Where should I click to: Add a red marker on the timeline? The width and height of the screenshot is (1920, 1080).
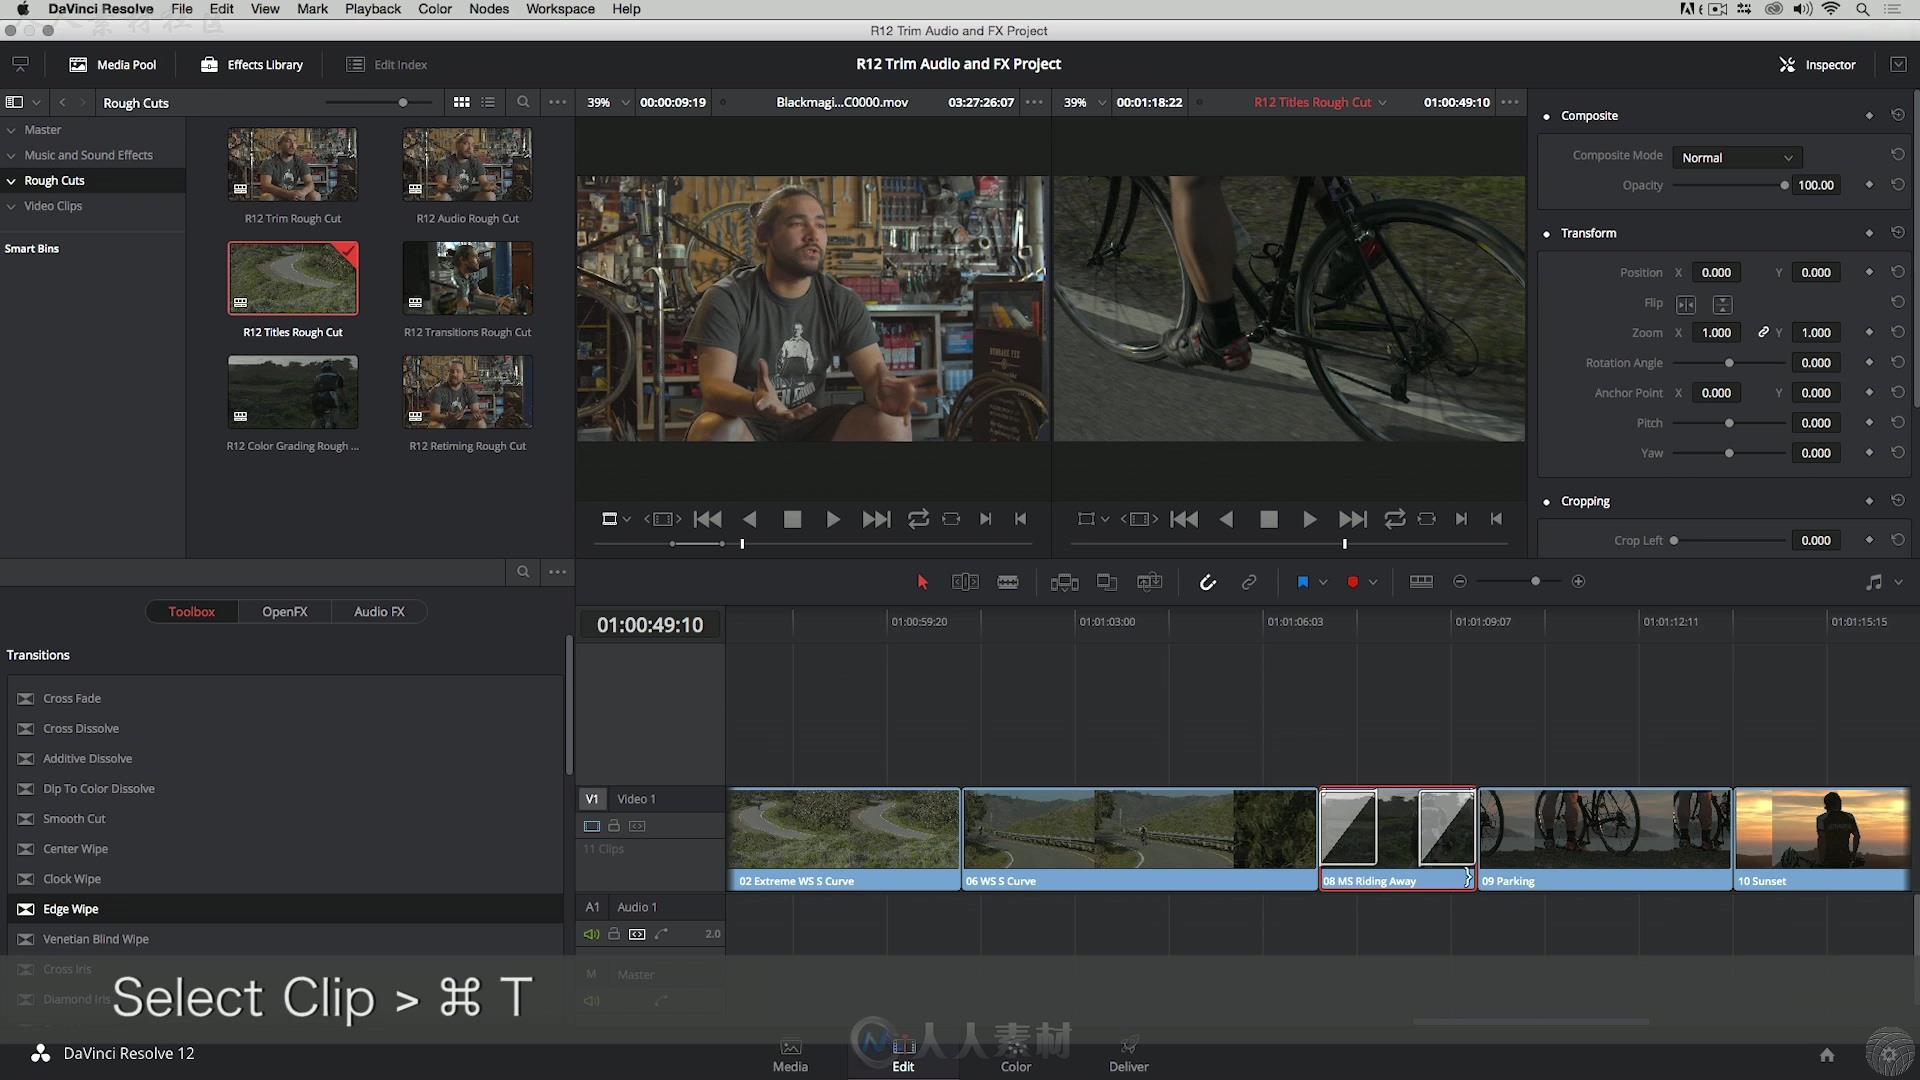click(x=1352, y=582)
